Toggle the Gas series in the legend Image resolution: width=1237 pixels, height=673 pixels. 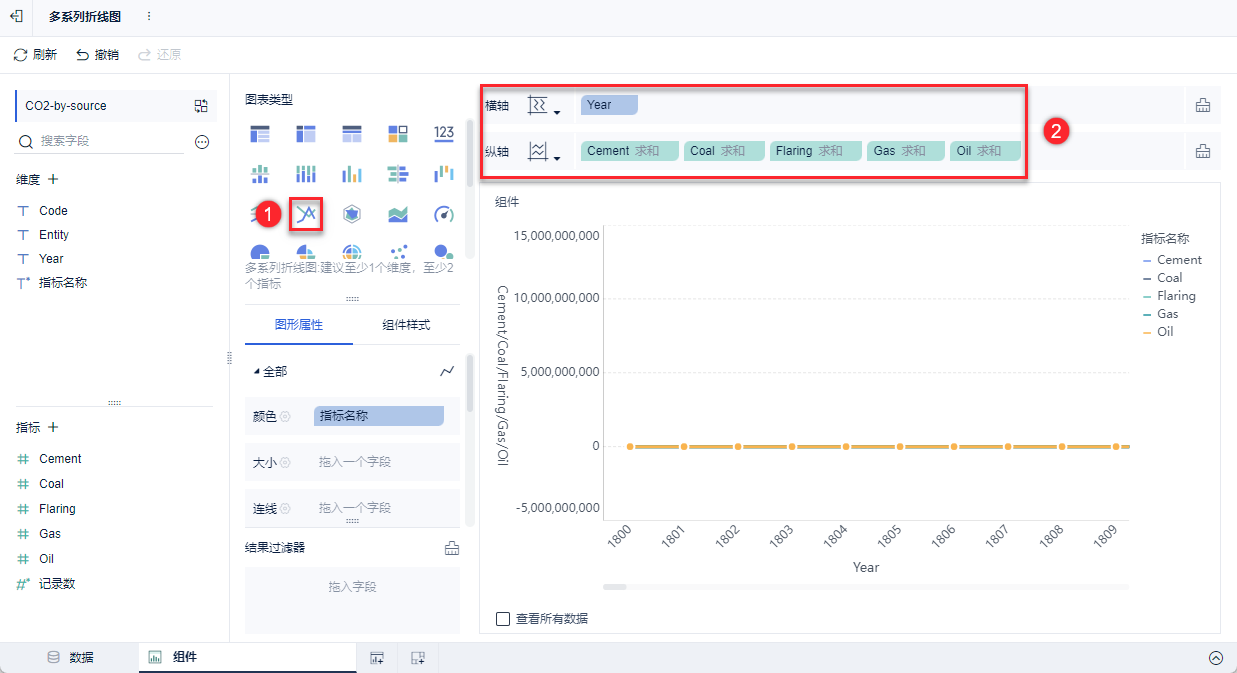[1160, 314]
